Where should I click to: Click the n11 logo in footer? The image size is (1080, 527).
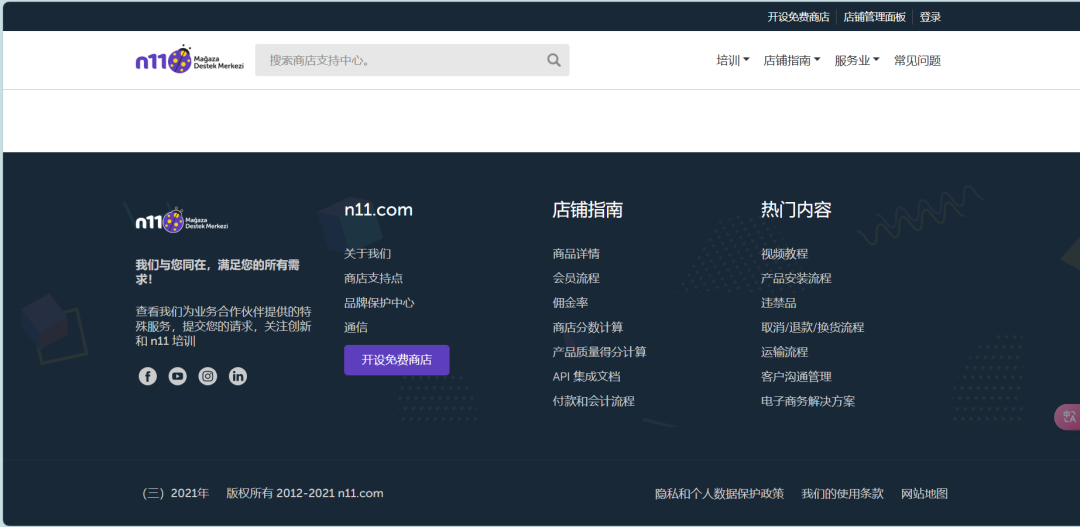[181, 221]
